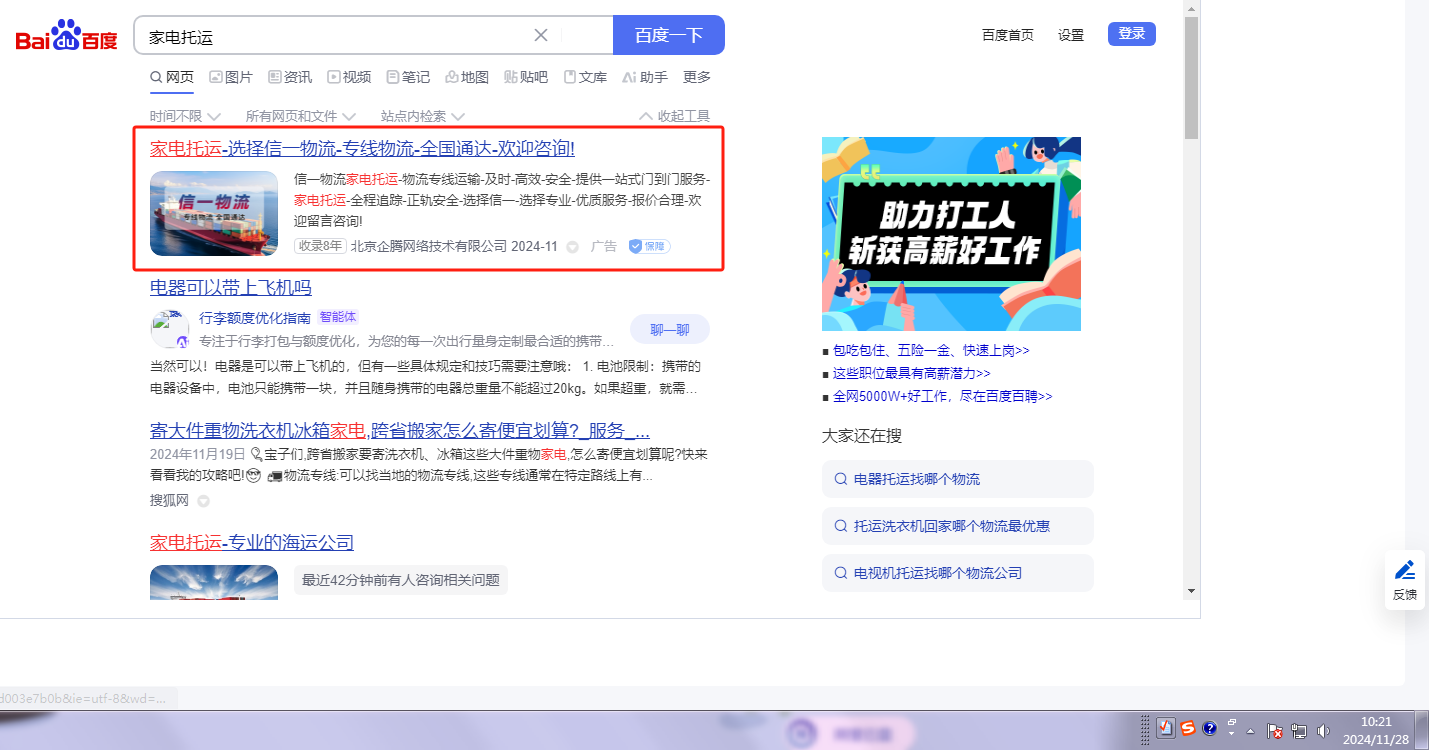Viewport: 1429px width, 750px height.
Task: Open the 家电托运-专业的海运公司 result
Action: click(x=252, y=543)
